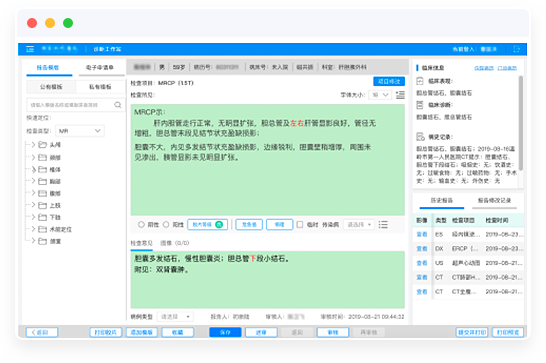
Task: Click the red close window dot
Action: 32,23
